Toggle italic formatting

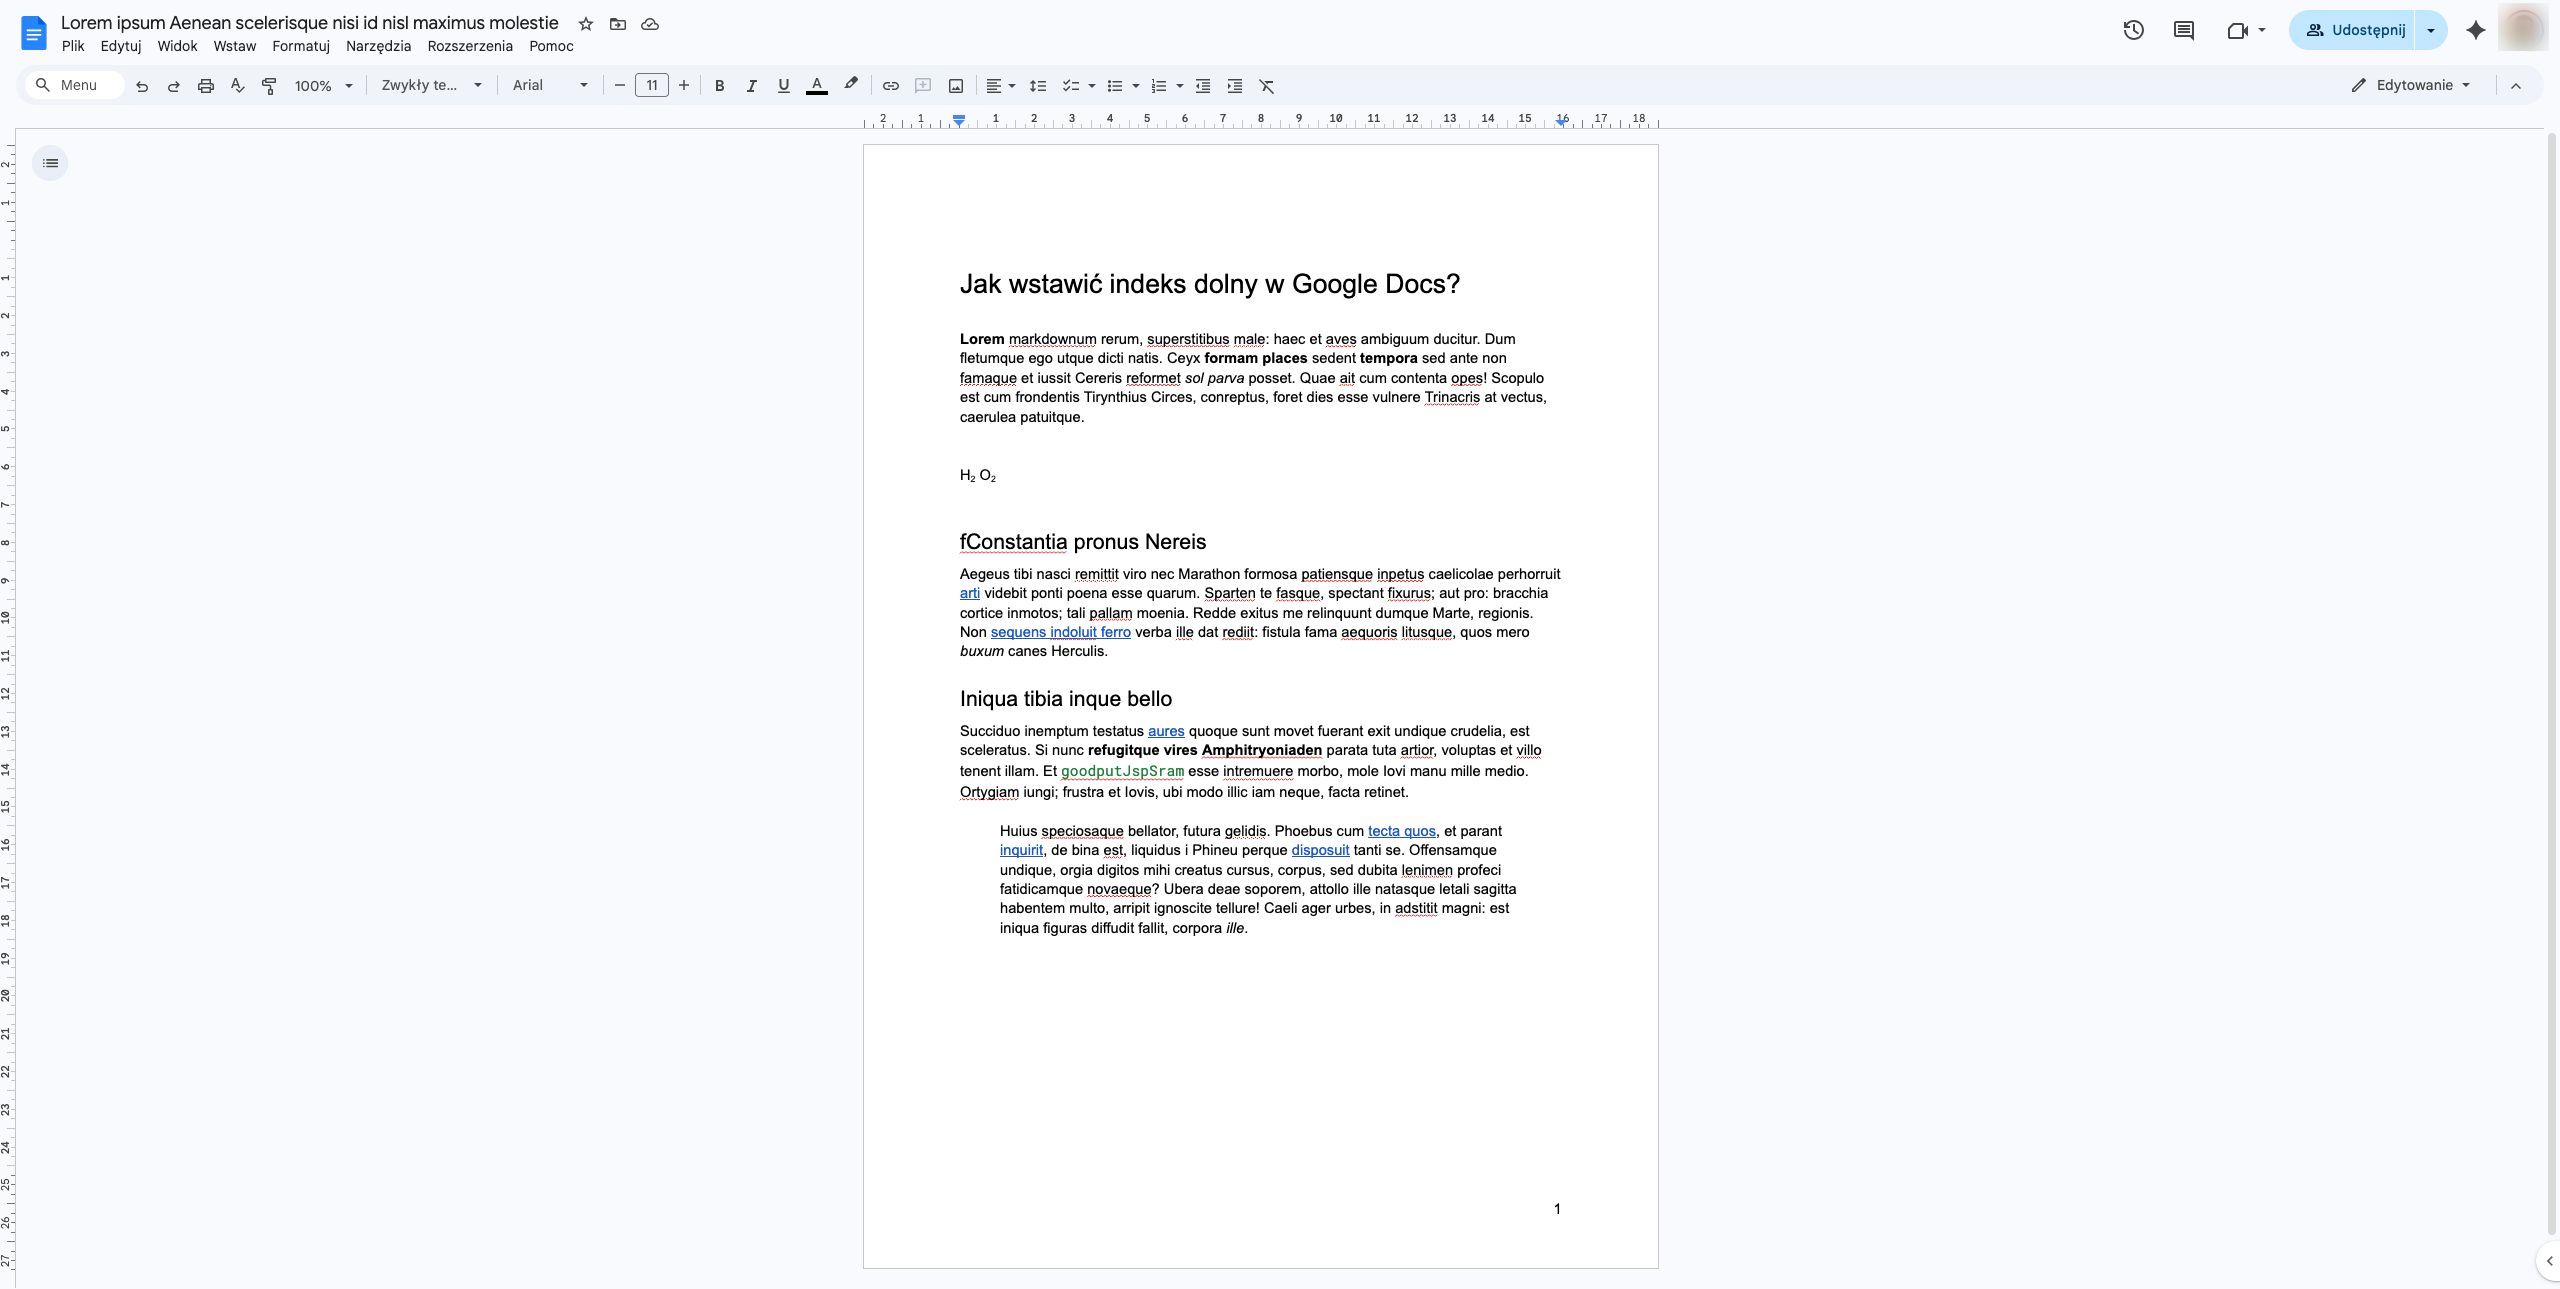coord(751,86)
